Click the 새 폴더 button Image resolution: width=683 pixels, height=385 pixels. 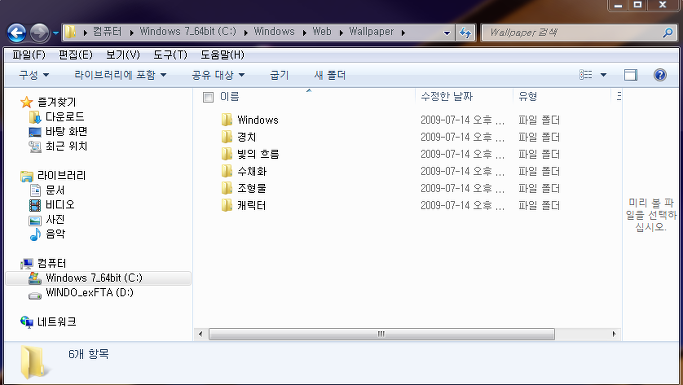[330, 75]
